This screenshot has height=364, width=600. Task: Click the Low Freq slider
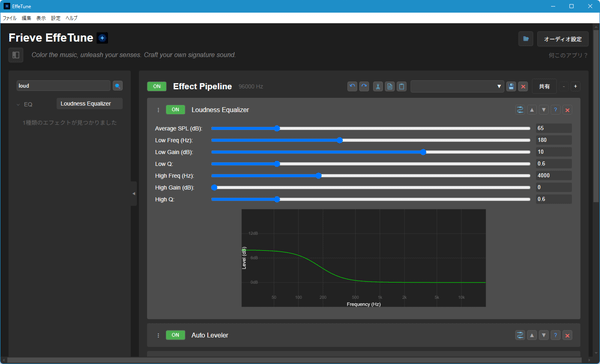[x=370, y=140]
